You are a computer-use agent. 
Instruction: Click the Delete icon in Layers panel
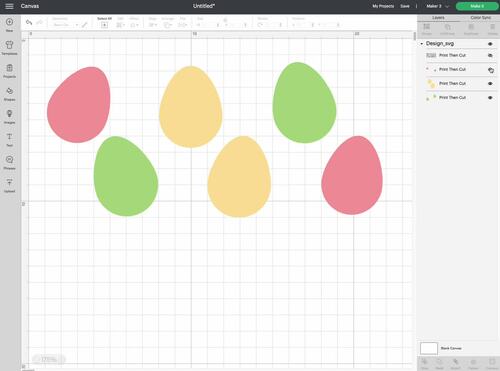tap(492, 27)
